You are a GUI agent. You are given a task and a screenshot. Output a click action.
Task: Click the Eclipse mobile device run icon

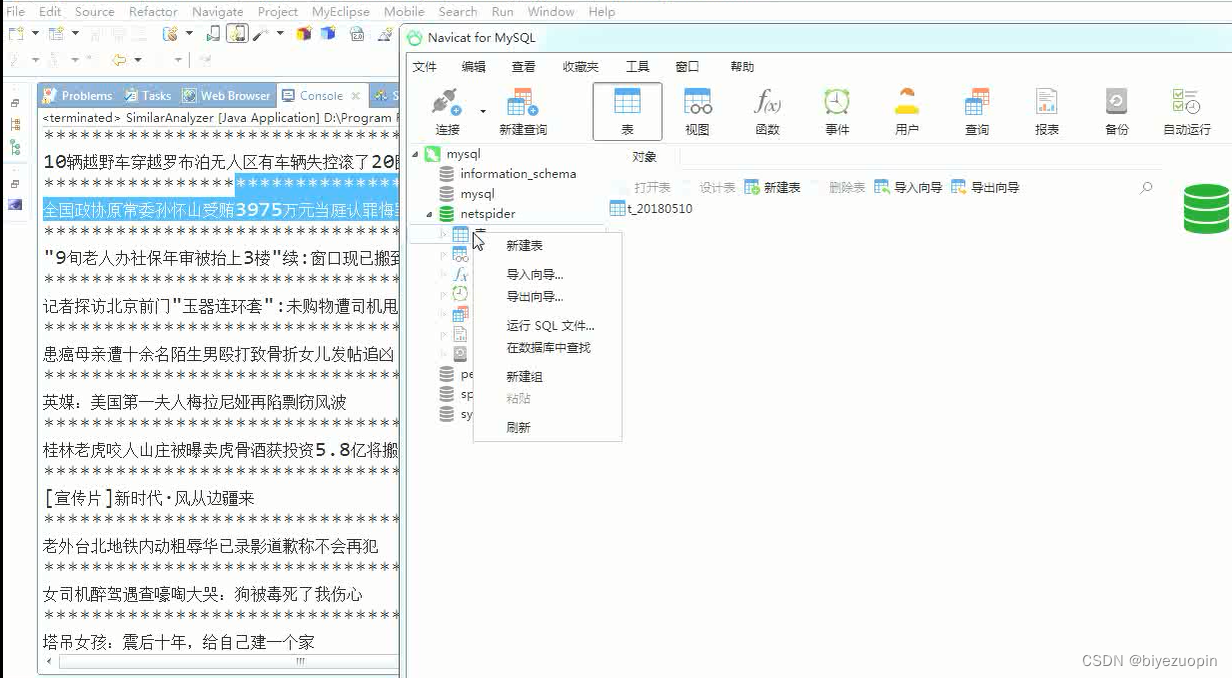[213, 33]
